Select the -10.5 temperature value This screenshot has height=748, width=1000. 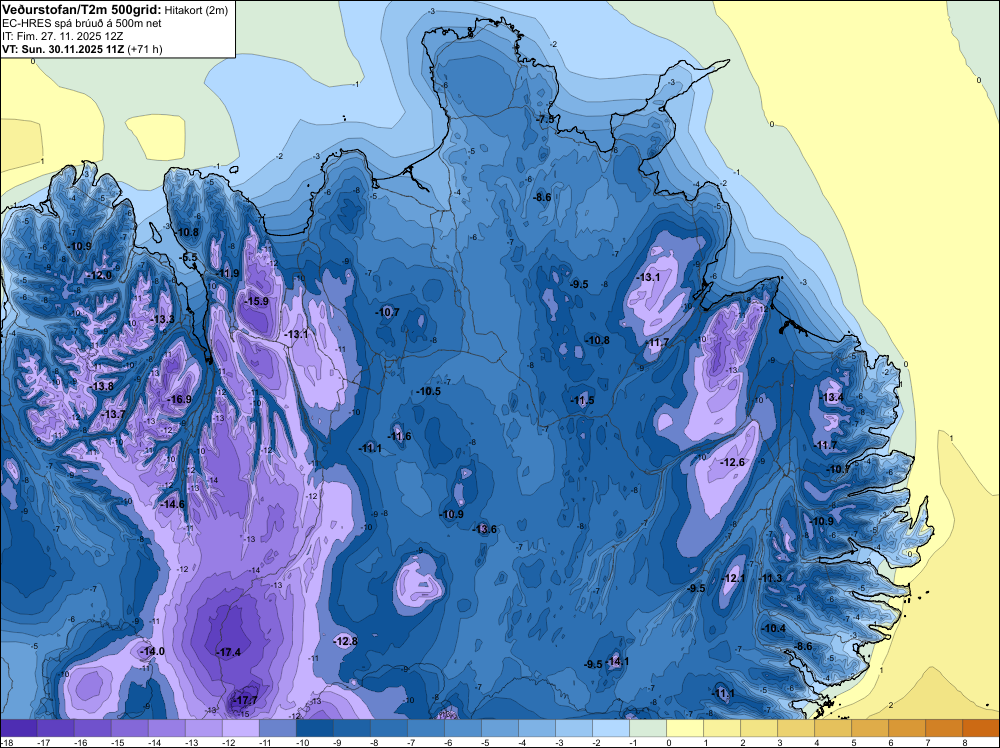pyautogui.click(x=429, y=391)
